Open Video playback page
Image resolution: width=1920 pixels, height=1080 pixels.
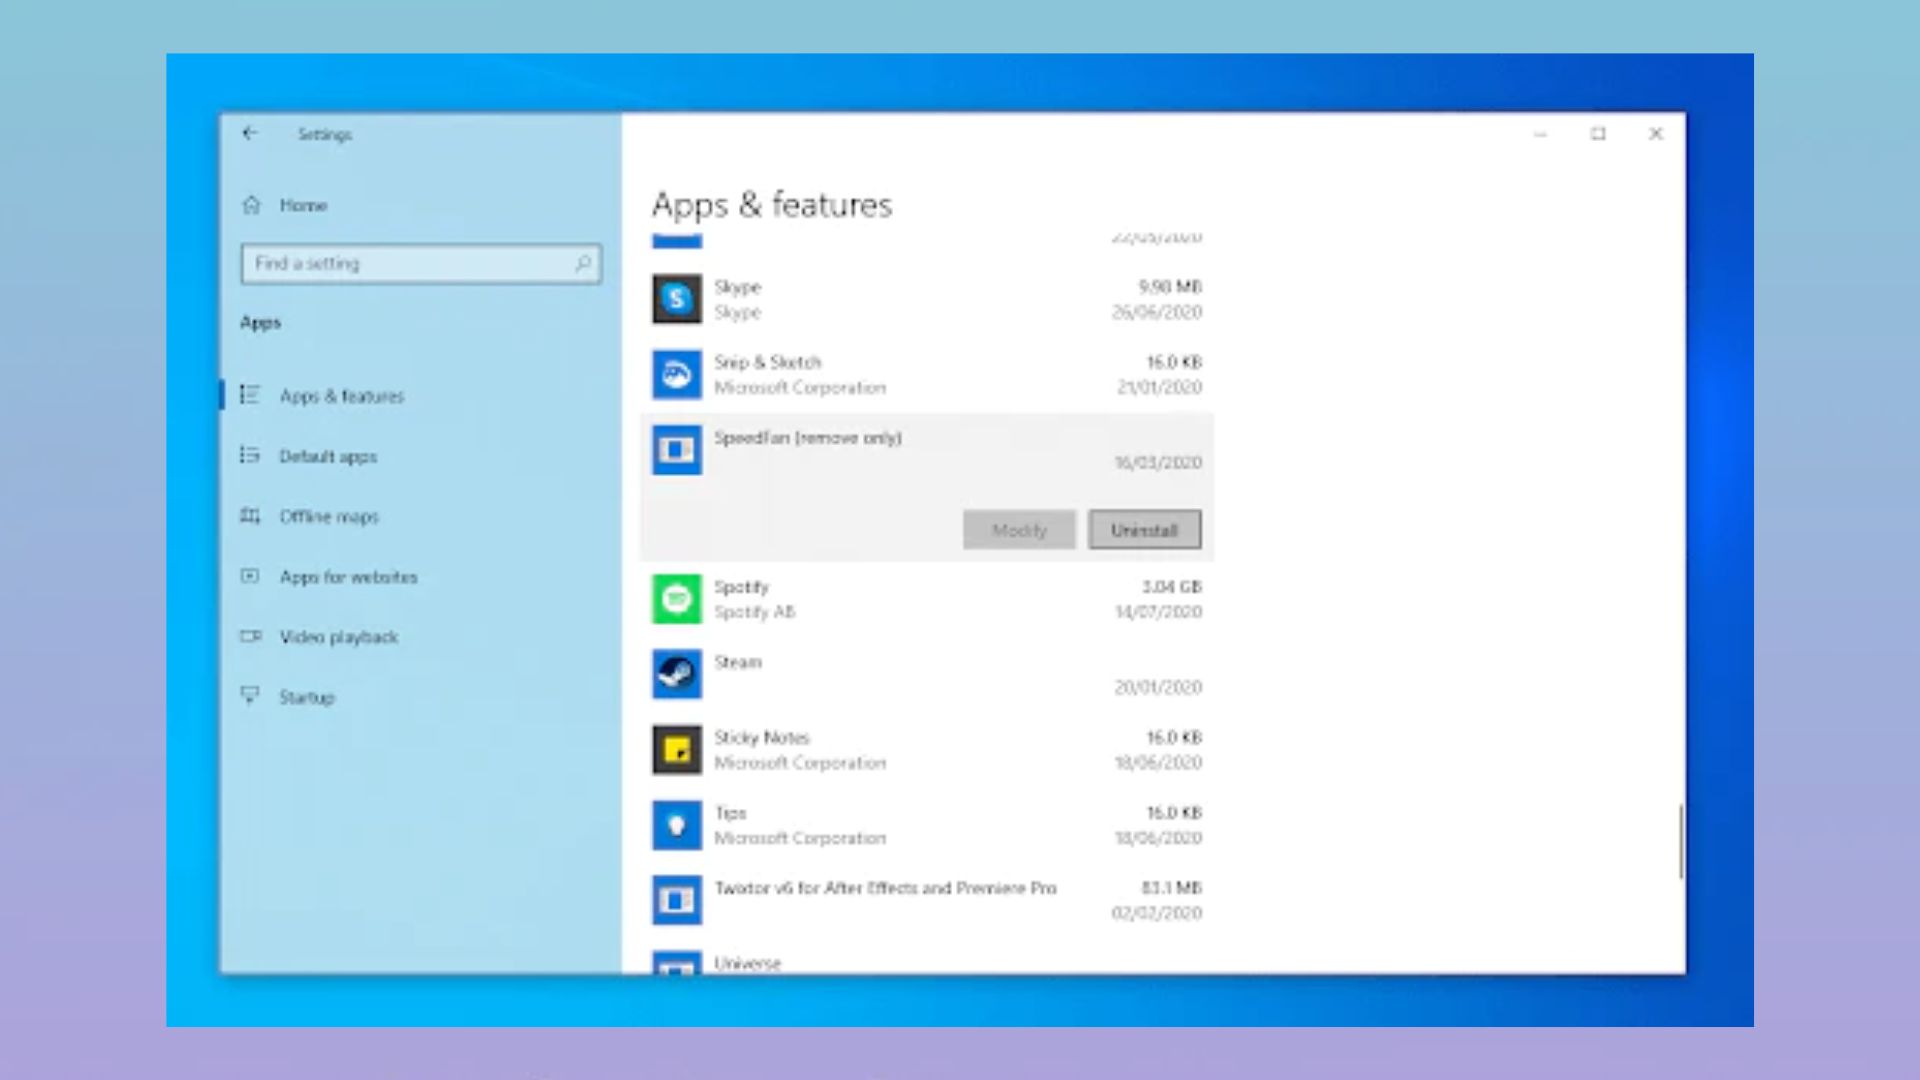(338, 637)
